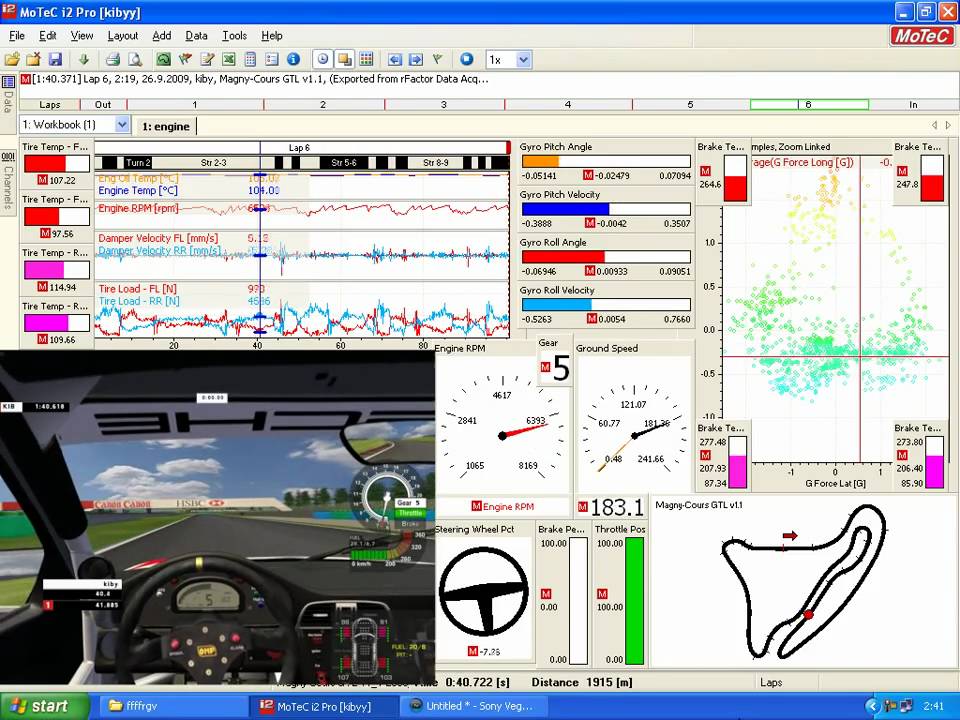This screenshot has height=720, width=960.
Task: Click the details list toolbar icon
Action: click(x=272, y=59)
